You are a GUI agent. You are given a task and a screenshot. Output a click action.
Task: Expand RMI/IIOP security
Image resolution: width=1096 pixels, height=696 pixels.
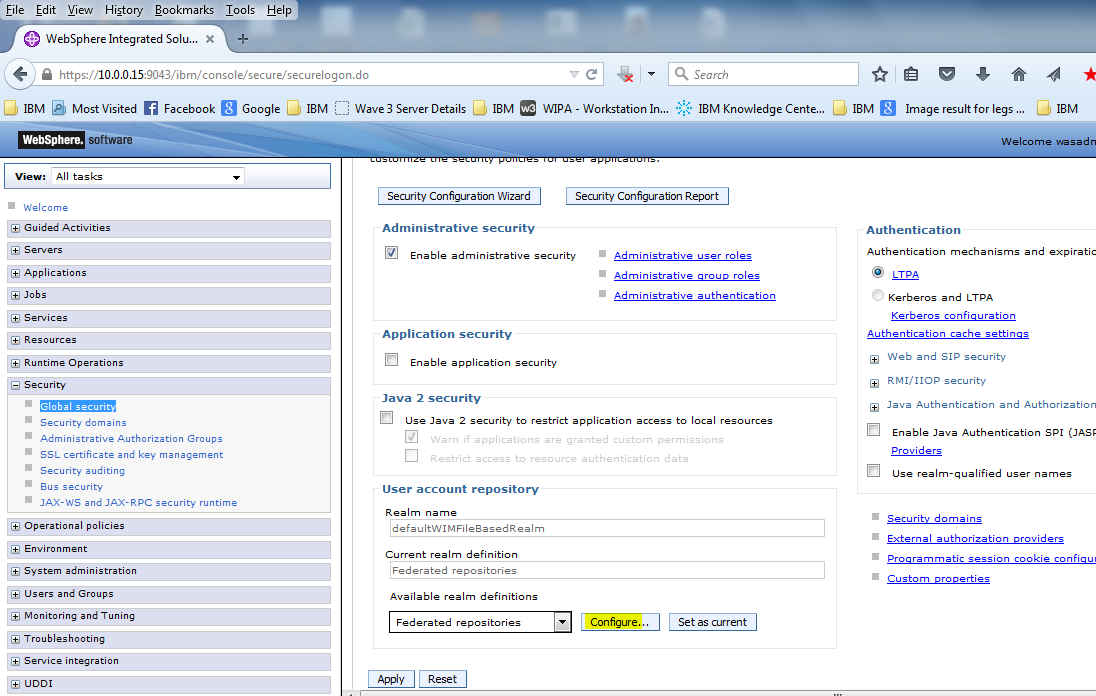(x=874, y=383)
